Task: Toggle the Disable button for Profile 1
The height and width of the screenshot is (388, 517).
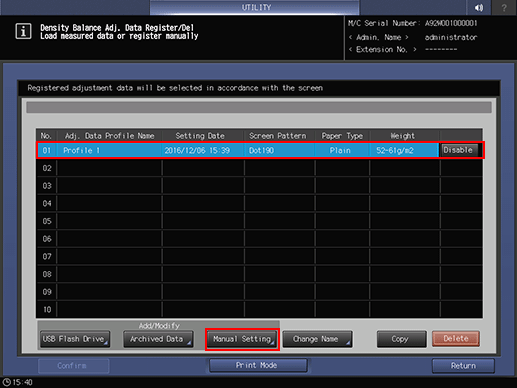Action: tap(459, 150)
